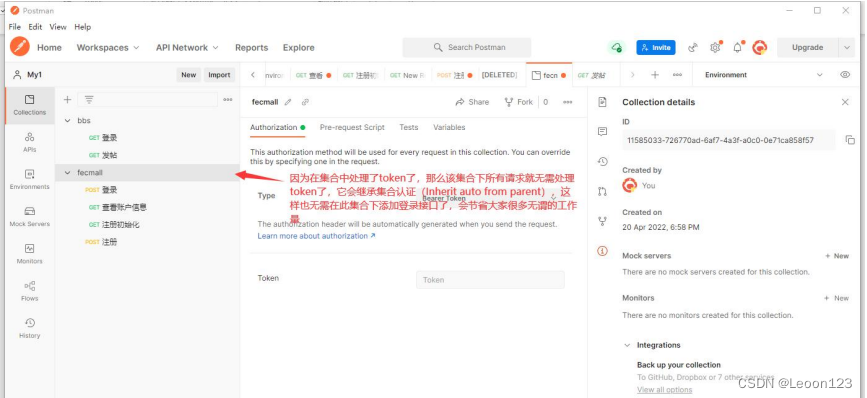
Task: Collapse the Integrations section
Action: [627, 345]
